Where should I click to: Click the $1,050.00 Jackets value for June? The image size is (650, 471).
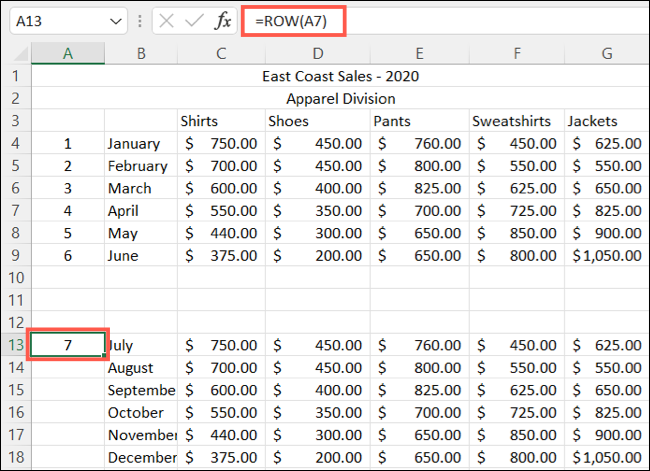pyautogui.click(x=606, y=255)
